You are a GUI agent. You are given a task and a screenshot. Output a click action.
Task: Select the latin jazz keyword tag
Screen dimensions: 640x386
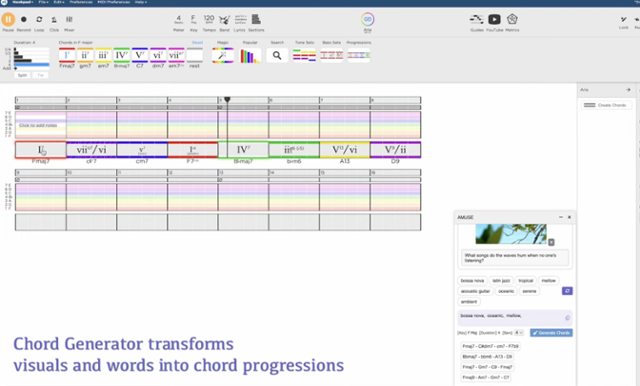[x=501, y=281]
